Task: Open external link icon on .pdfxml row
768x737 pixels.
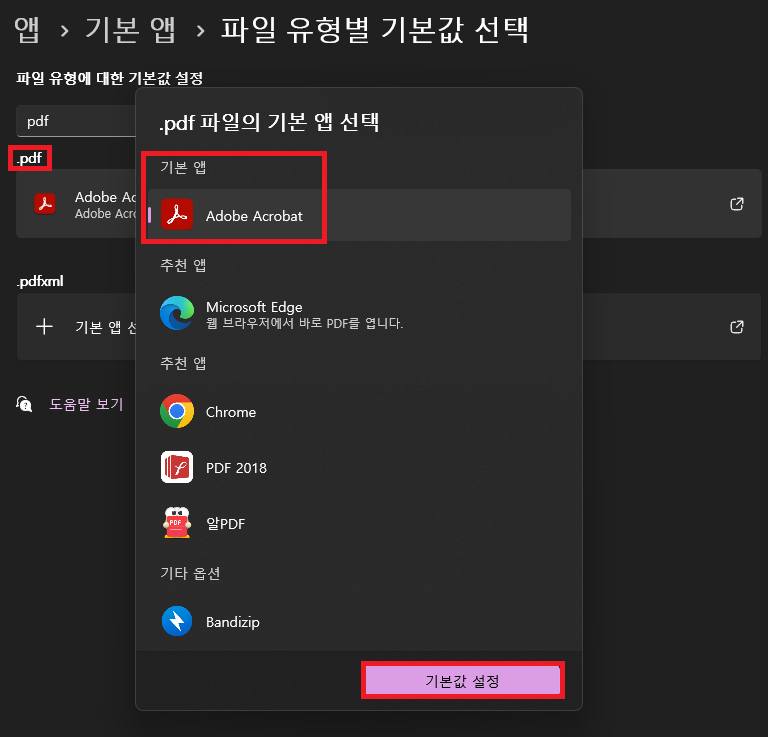Action: coord(737,327)
